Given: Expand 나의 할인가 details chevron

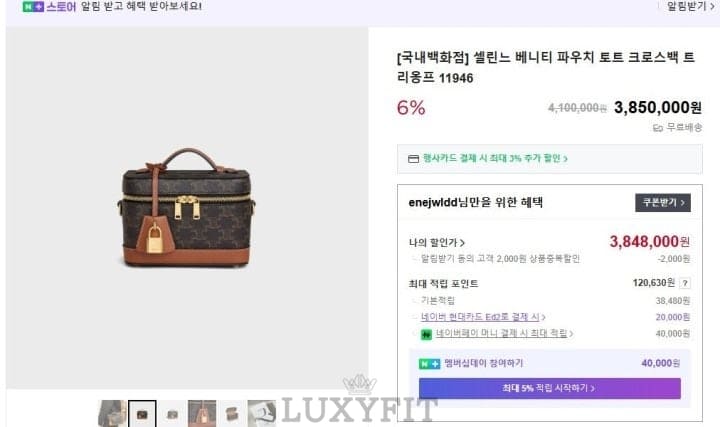Looking at the screenshot, I should (x=462, y=242).
